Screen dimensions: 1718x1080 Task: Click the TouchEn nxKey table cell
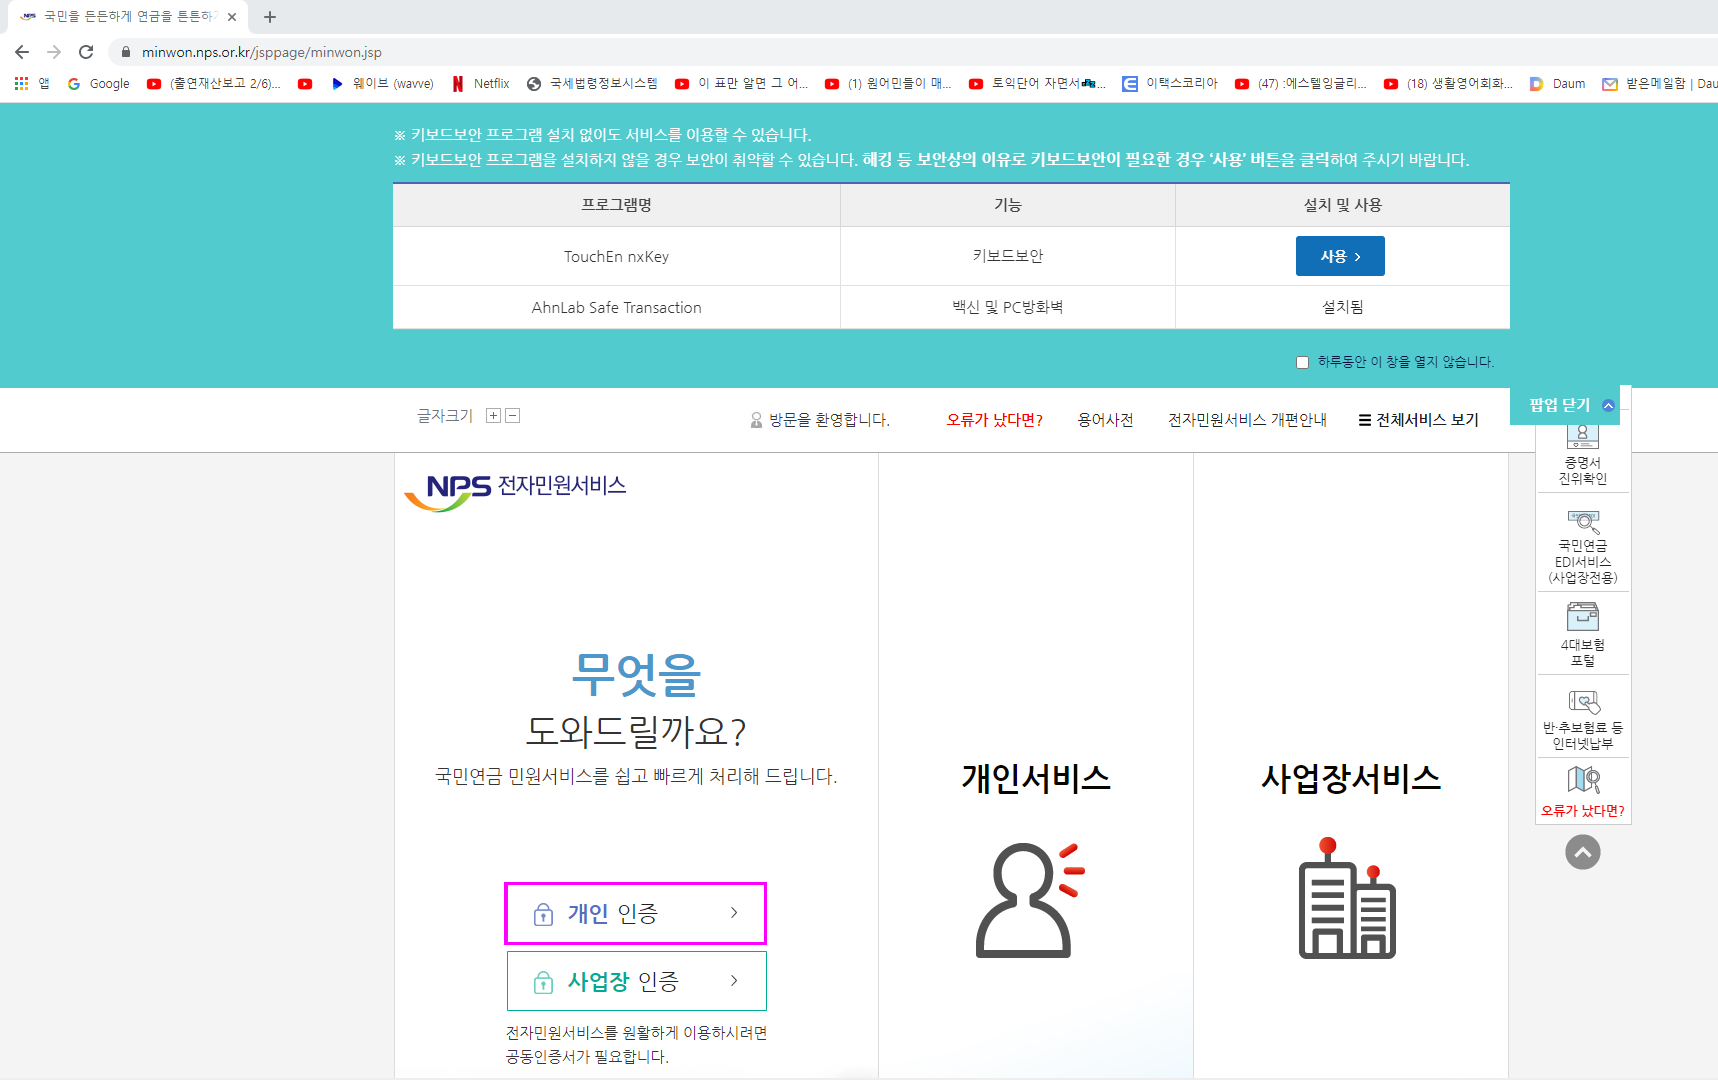tap(617, 257)
